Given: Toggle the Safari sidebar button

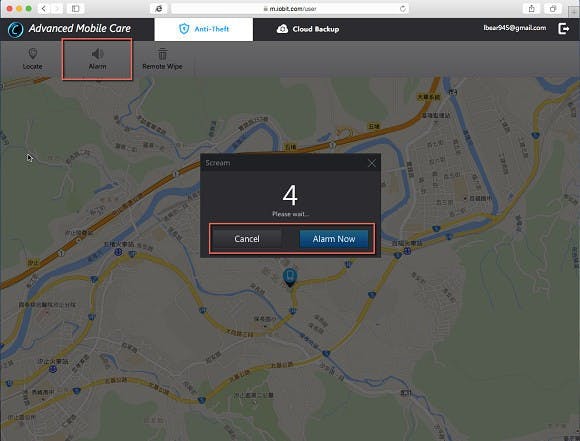Looking at the screenshot, I should pos(75,9).
